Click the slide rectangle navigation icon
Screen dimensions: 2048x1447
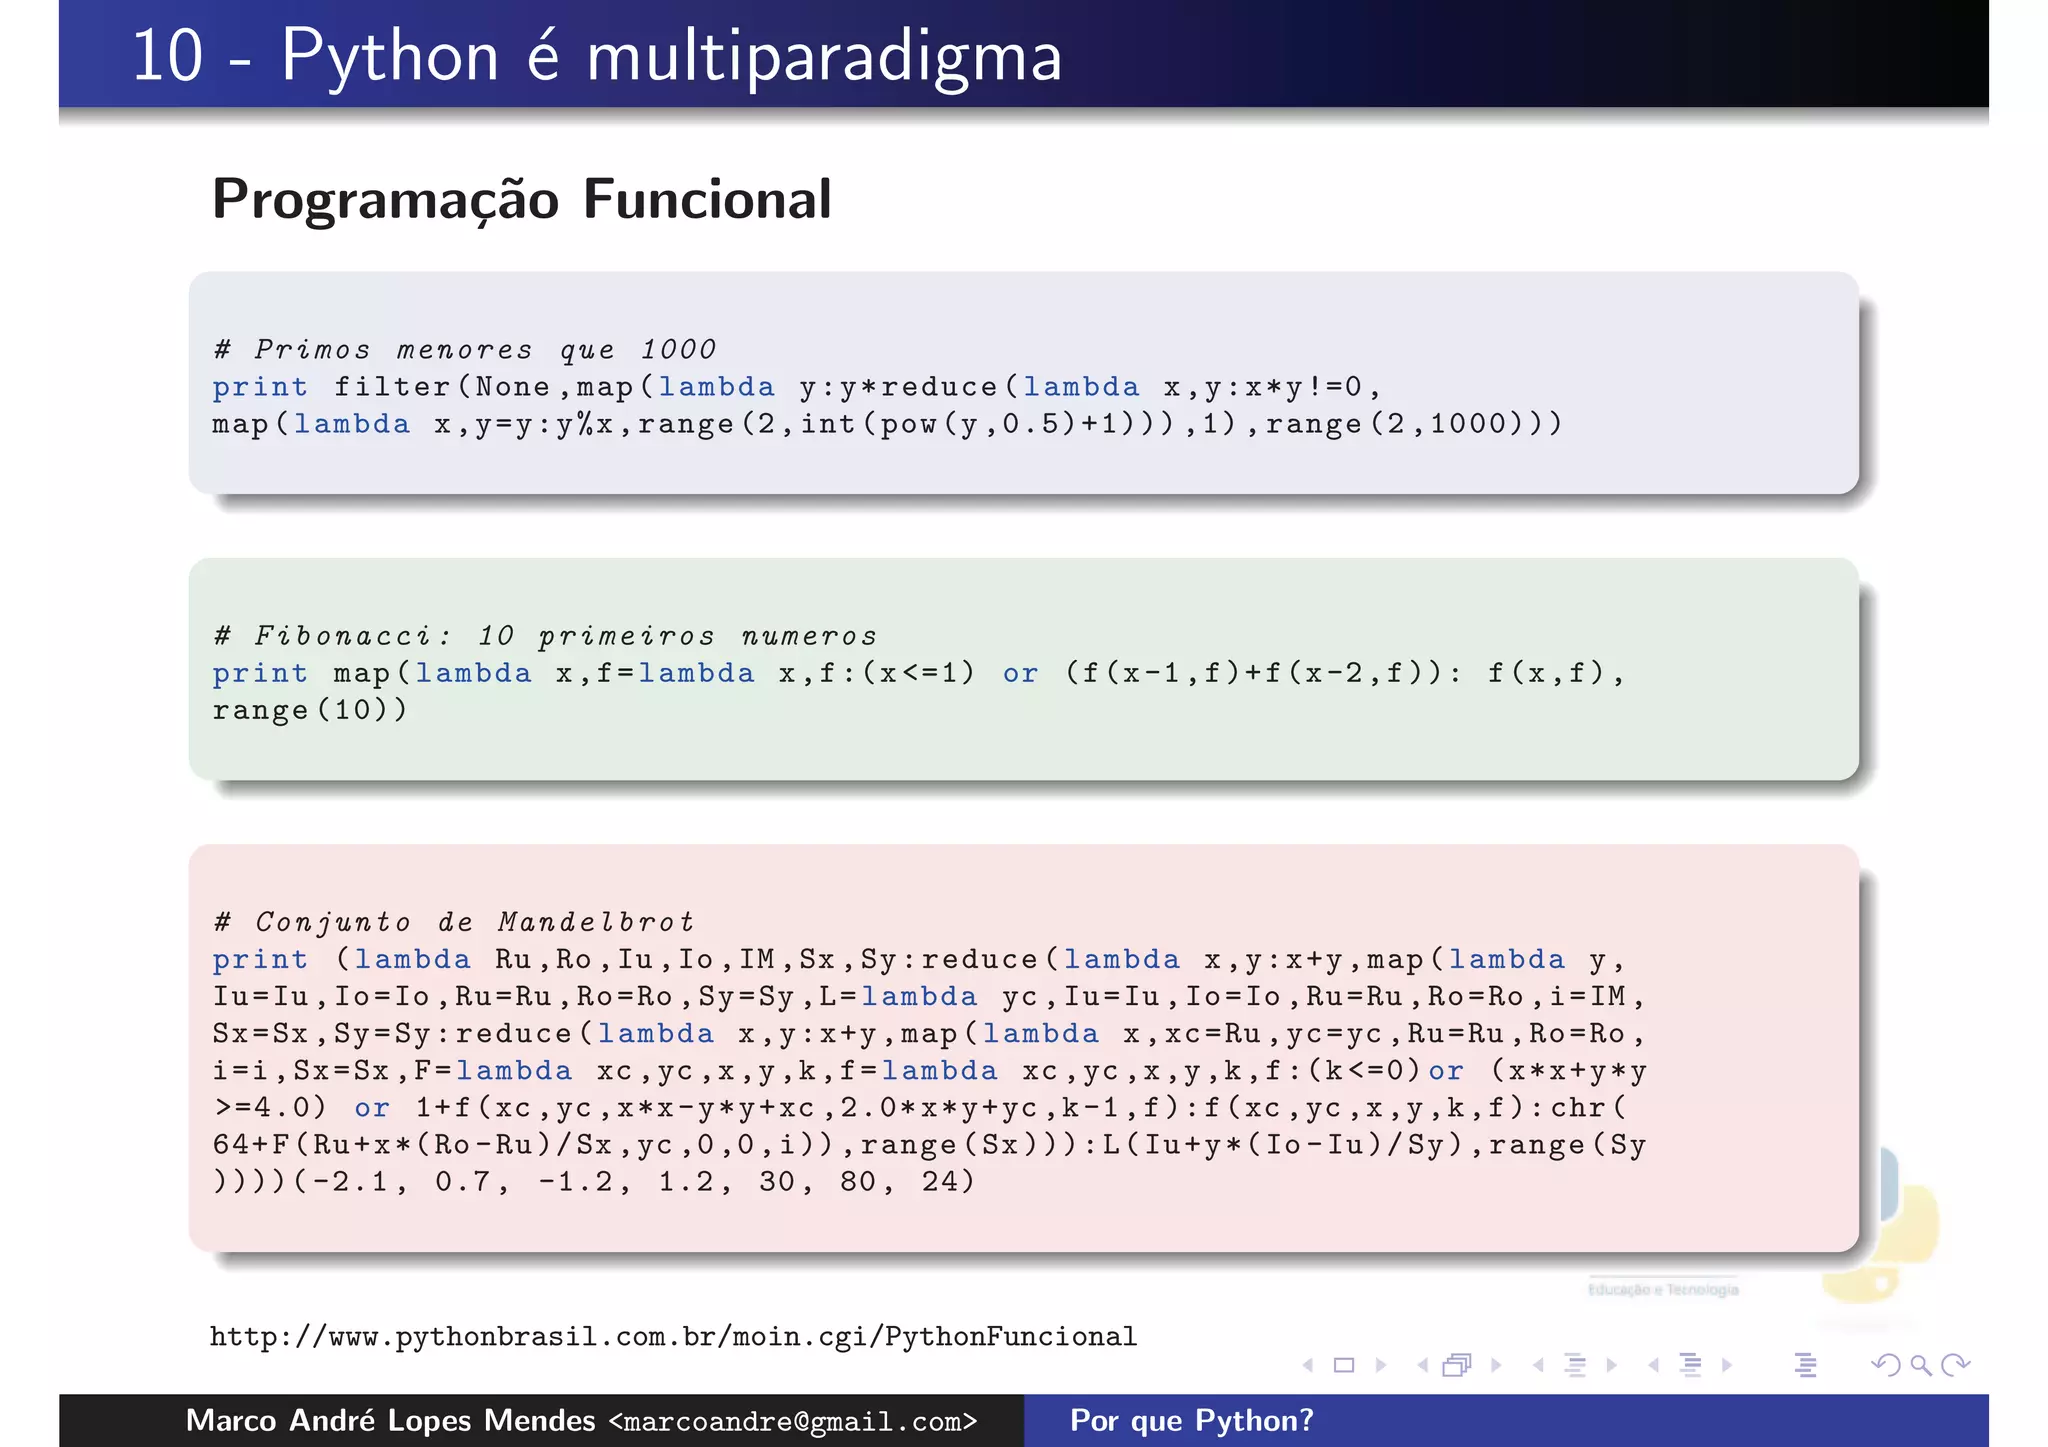click(x=1344, y=1365)
